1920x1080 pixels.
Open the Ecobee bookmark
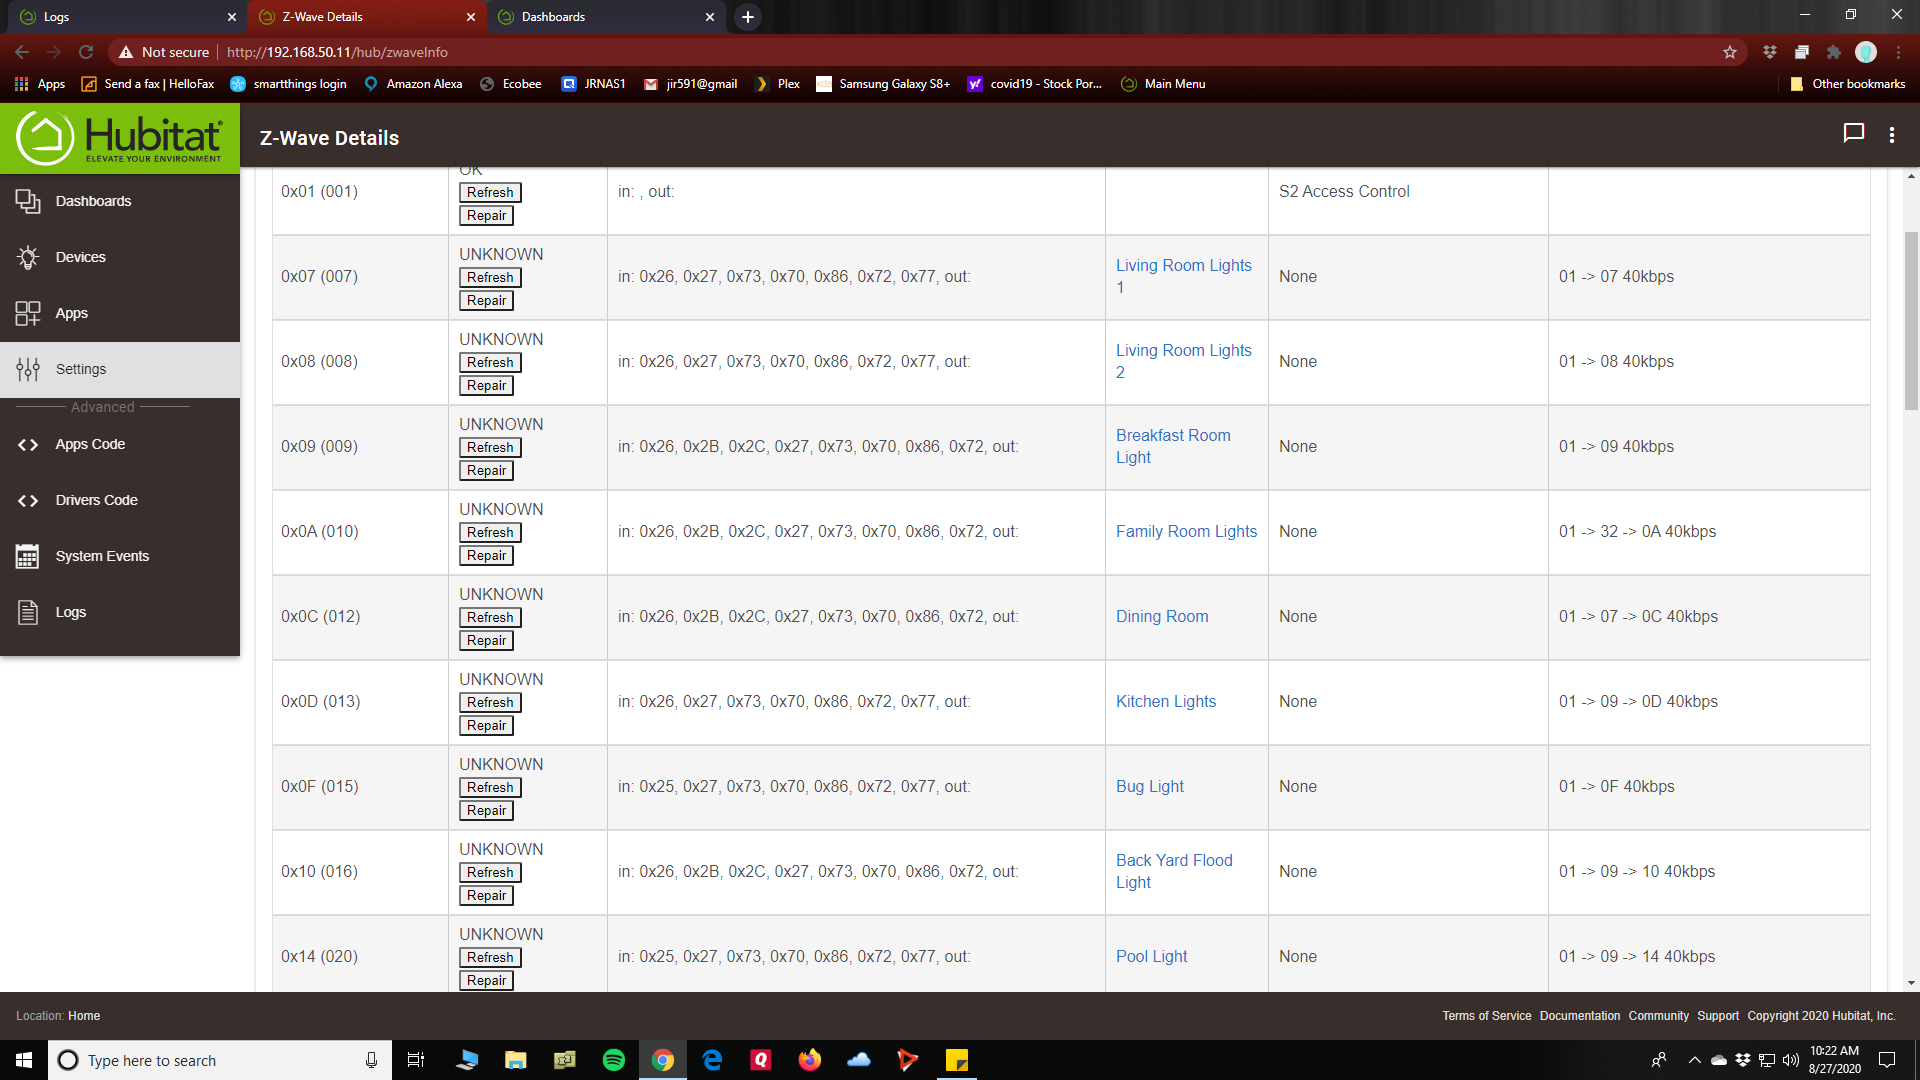point(511,84)
